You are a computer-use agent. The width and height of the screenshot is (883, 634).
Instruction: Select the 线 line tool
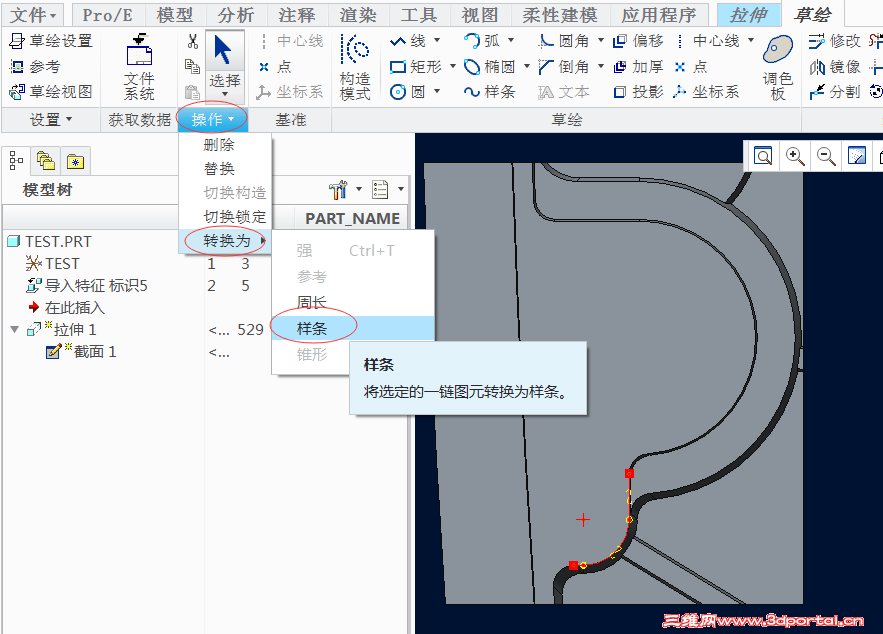coord(407,41)
